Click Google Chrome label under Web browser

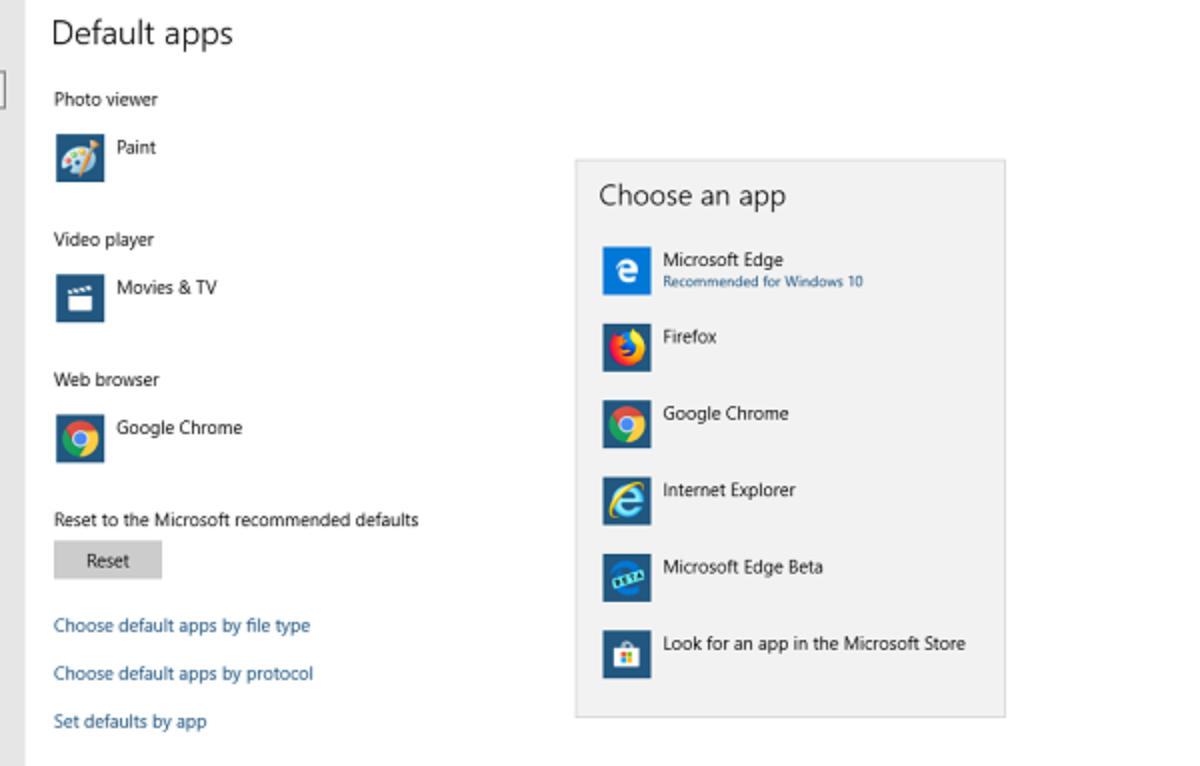179,428
